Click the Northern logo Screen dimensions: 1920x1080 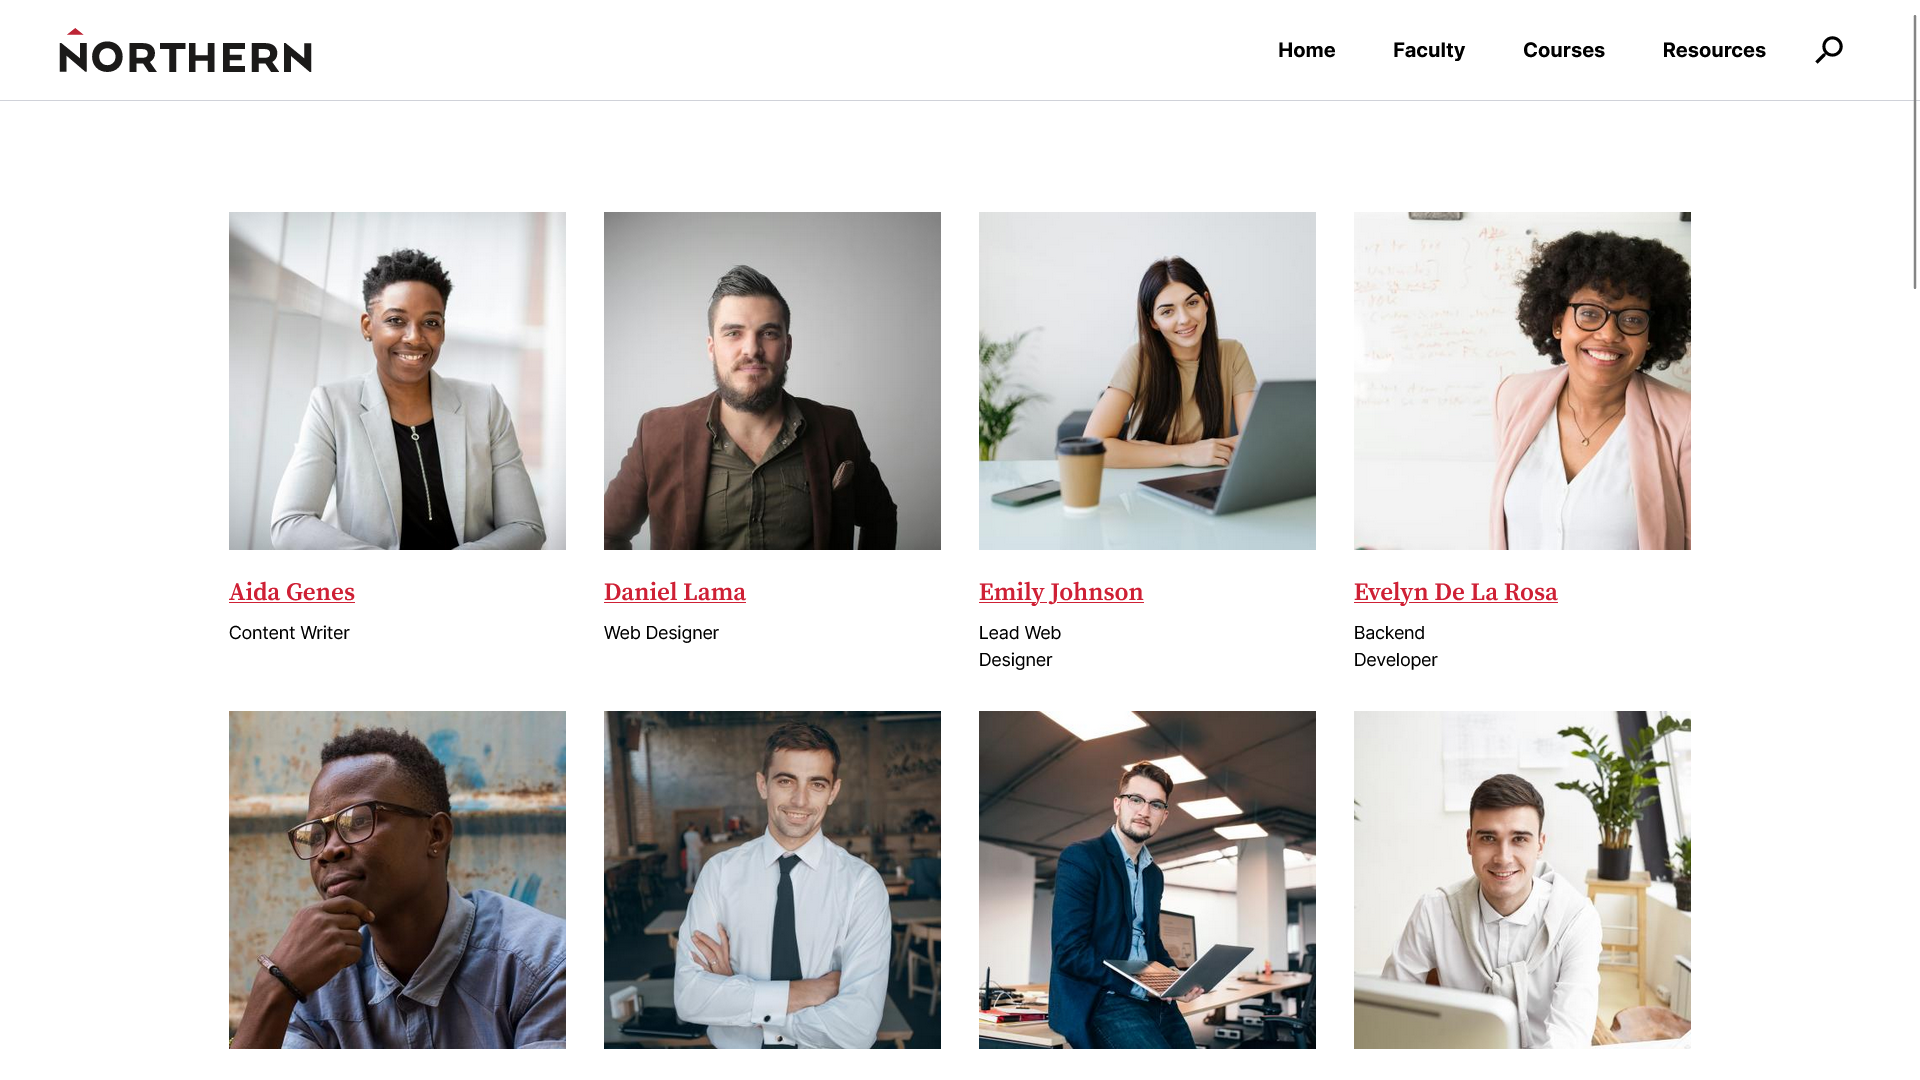186,50
